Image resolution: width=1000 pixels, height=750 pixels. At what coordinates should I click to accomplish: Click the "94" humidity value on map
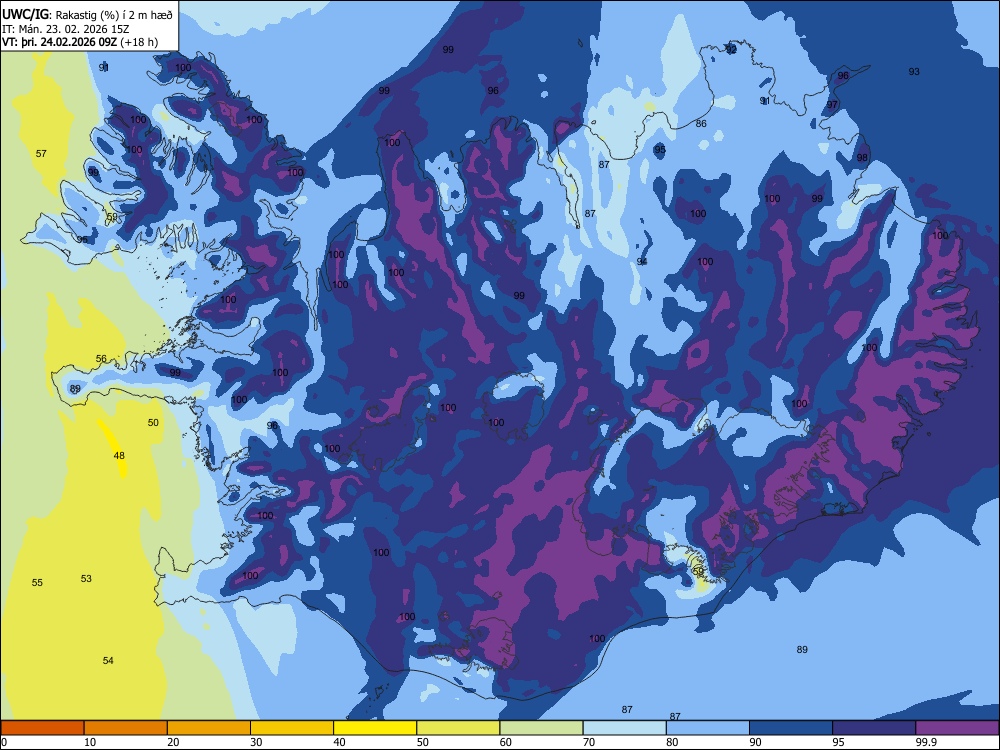[x=642, y=261]
